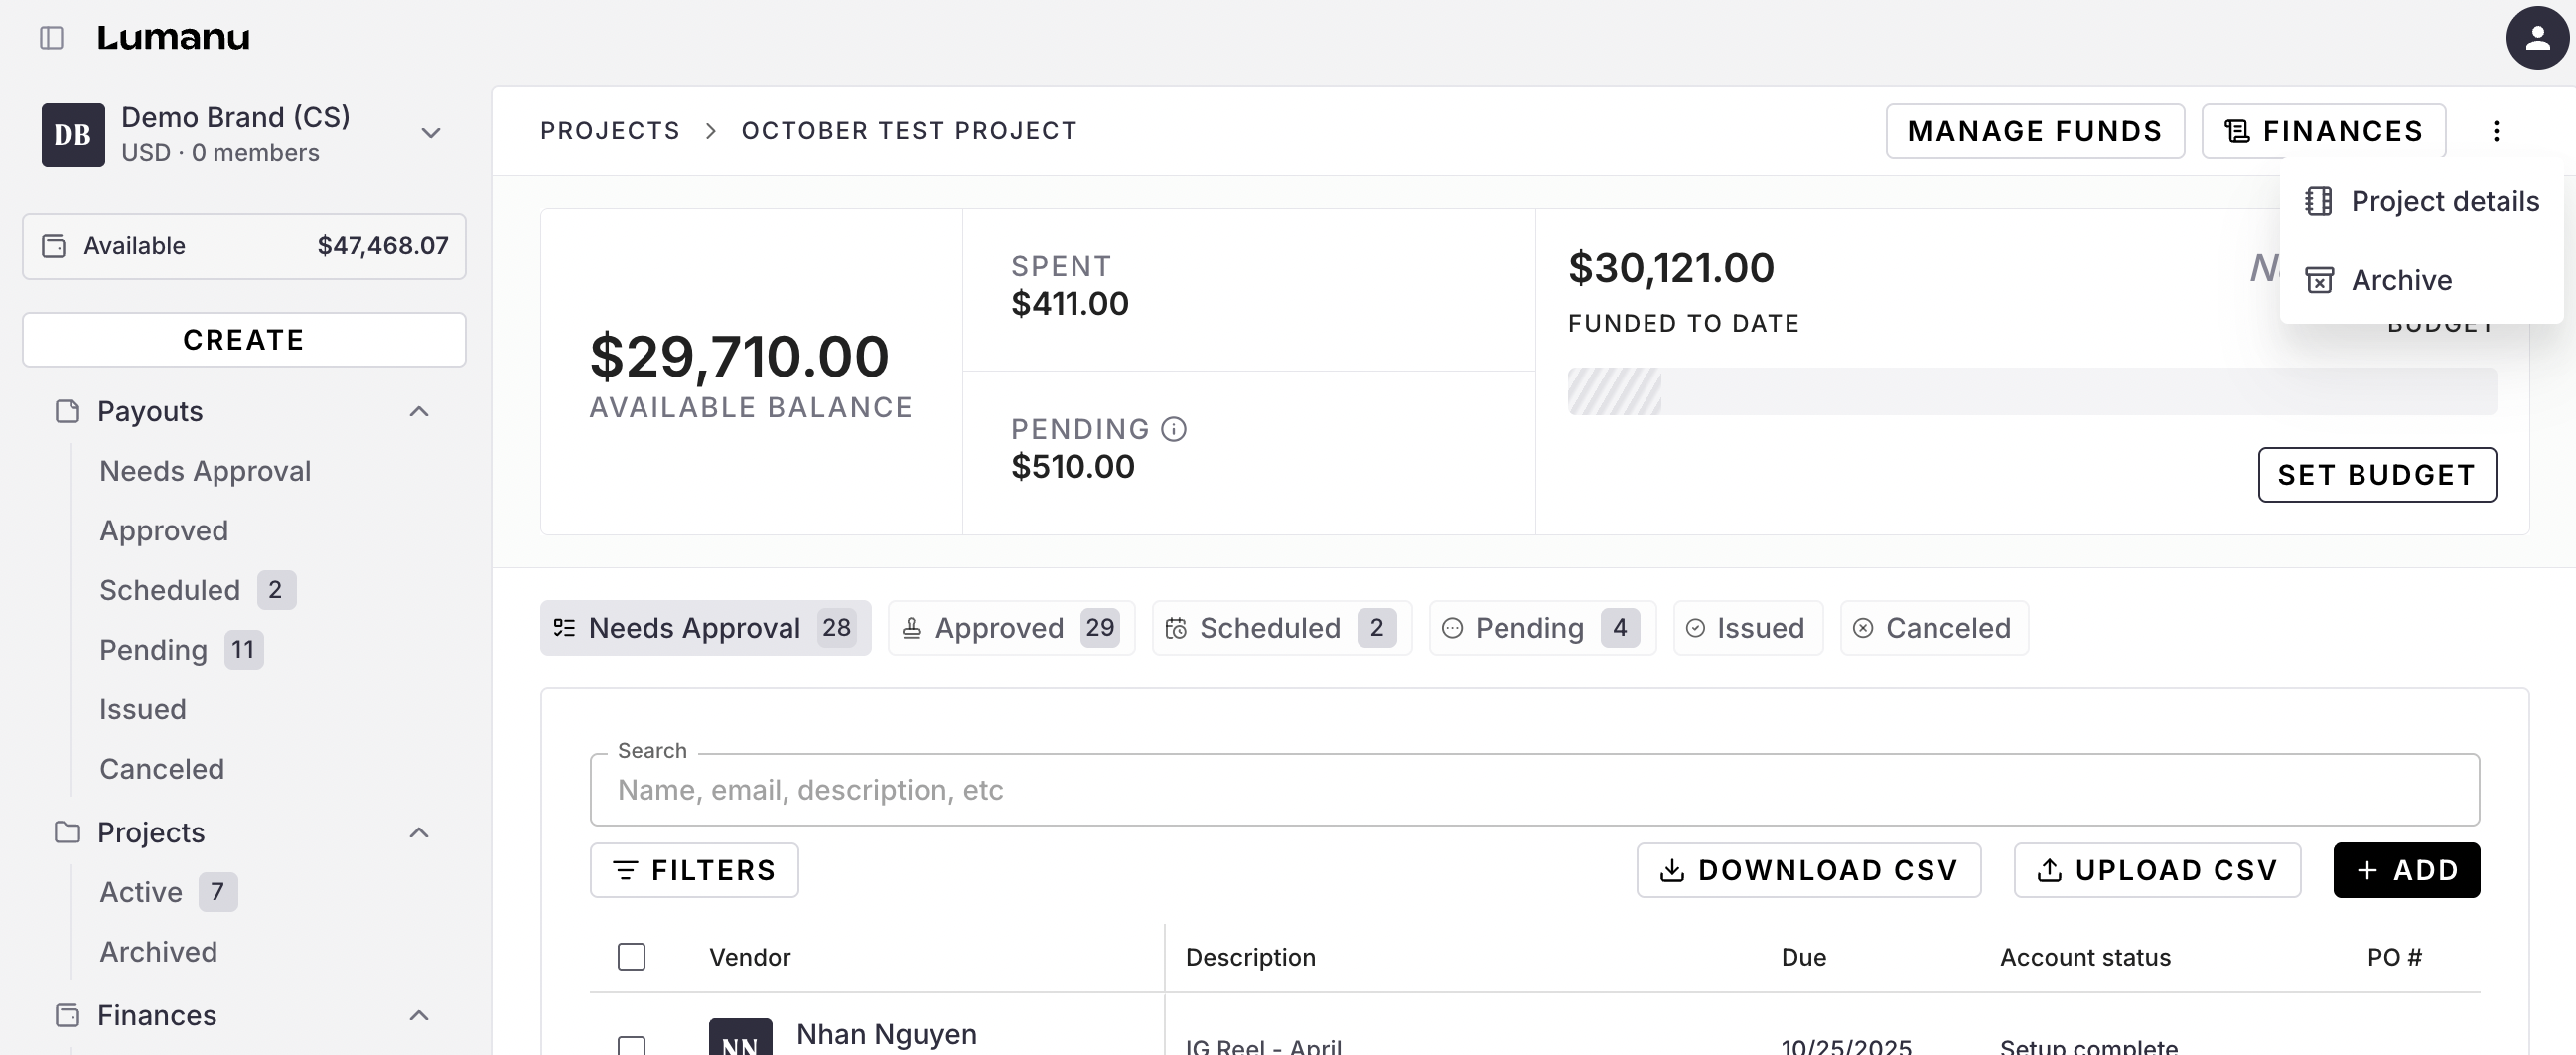Expand the Demo Brand workspace dropdown
Screen dimensions: 2576x1055
coord(431,133)
